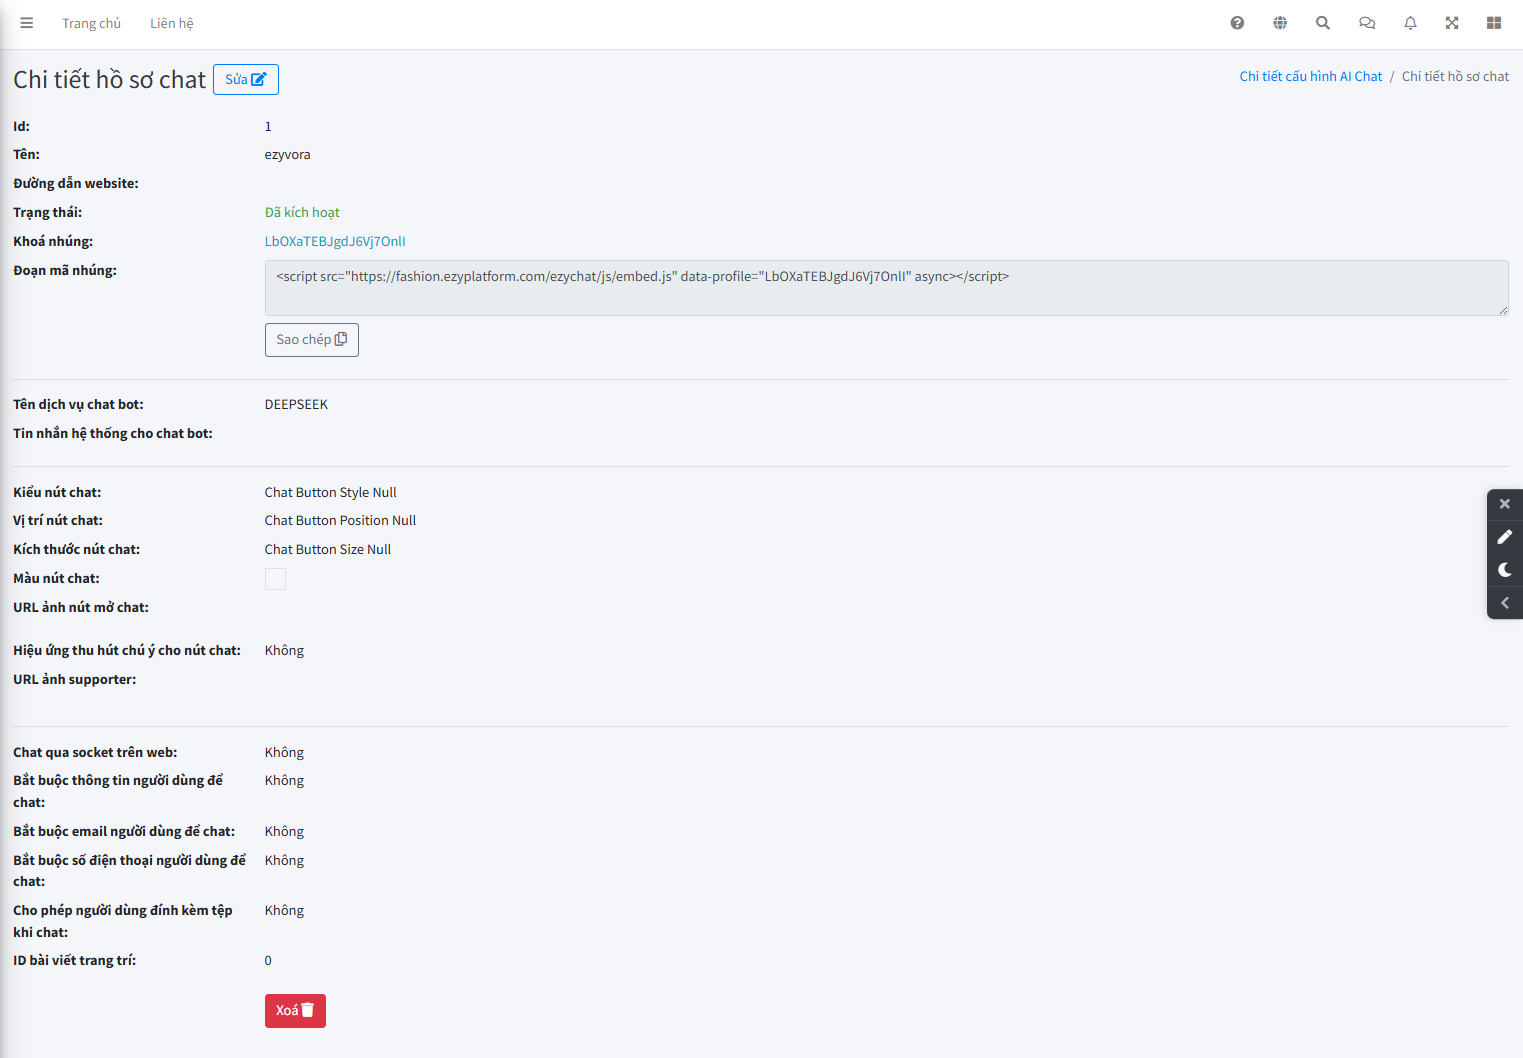Open the help question mark icon
Screen dimensions: 1523x1058
[x=1237, y=23]
